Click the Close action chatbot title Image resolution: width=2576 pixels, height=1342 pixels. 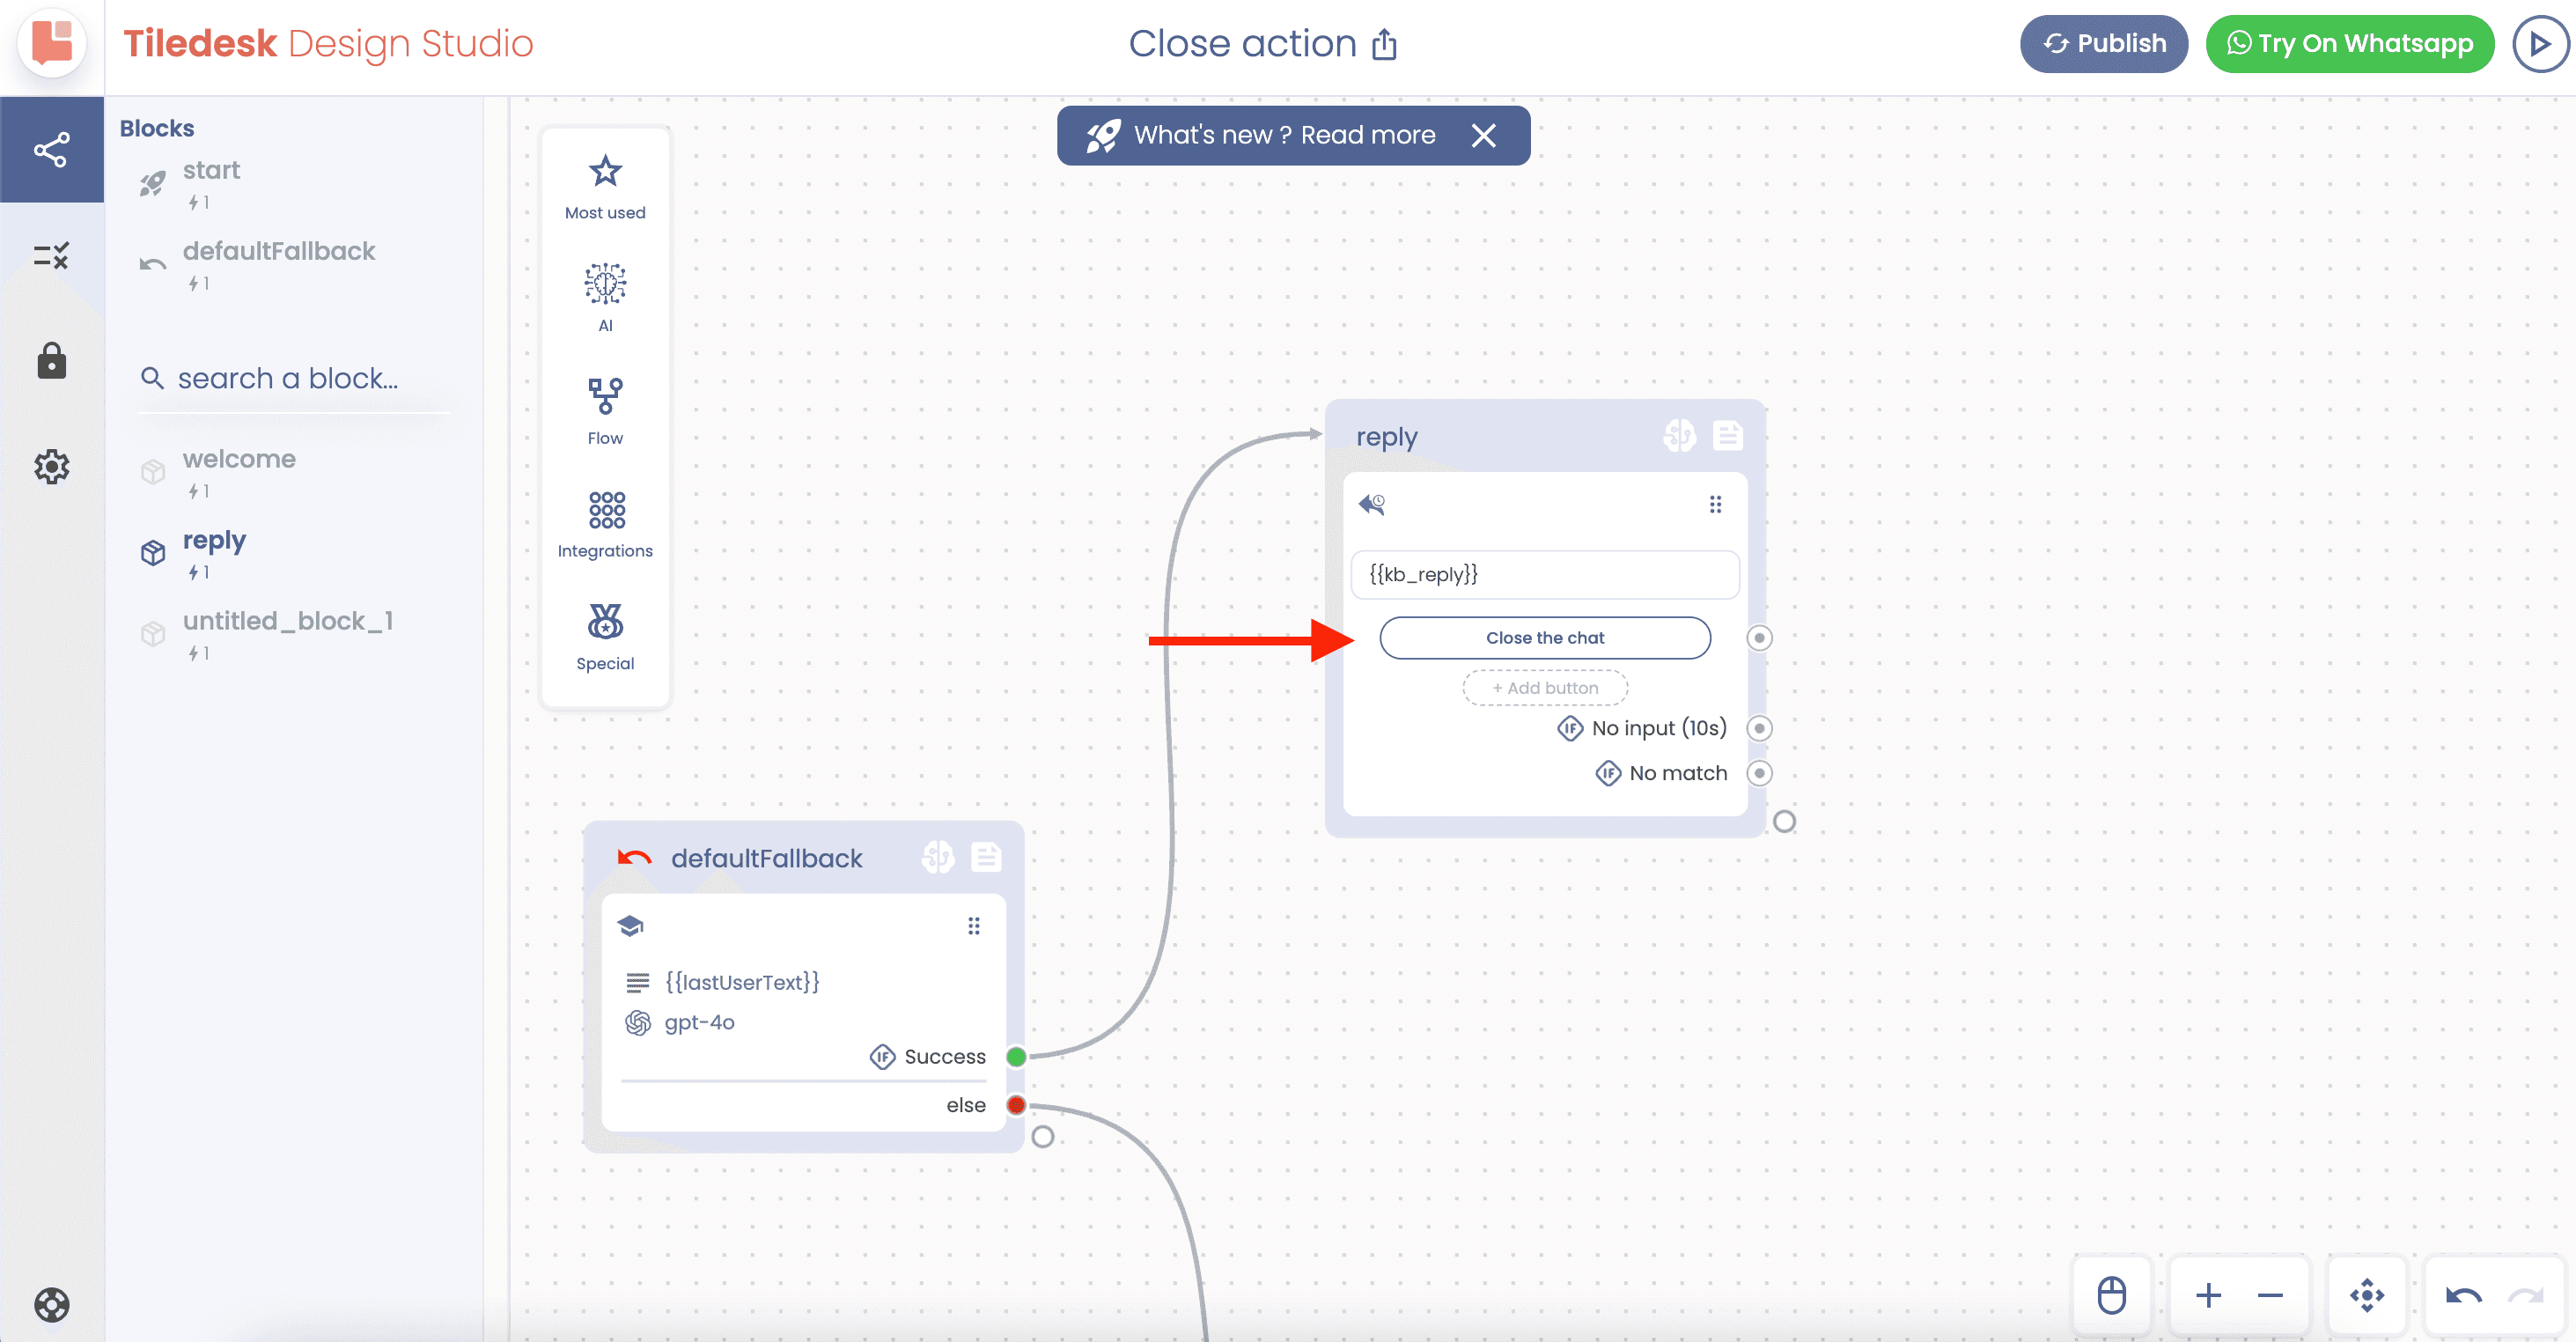(1242, 44)
